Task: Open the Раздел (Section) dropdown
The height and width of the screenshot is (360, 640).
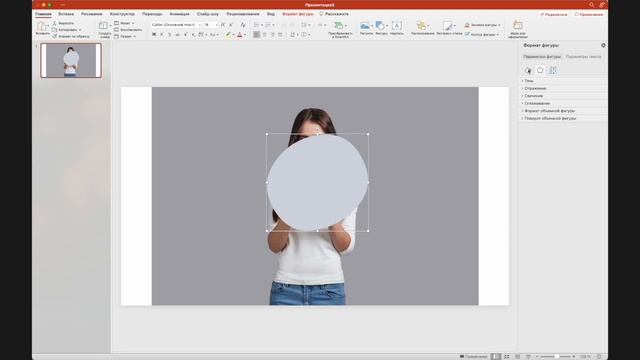Action: pyautogui.click(x=125, y=36)
